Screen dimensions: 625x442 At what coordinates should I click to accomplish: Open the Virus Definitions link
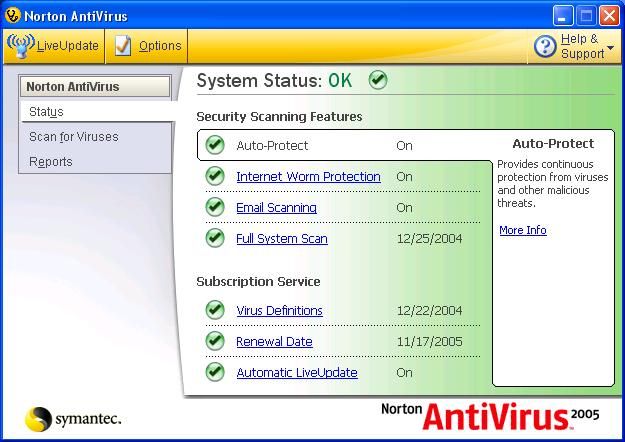279,310
